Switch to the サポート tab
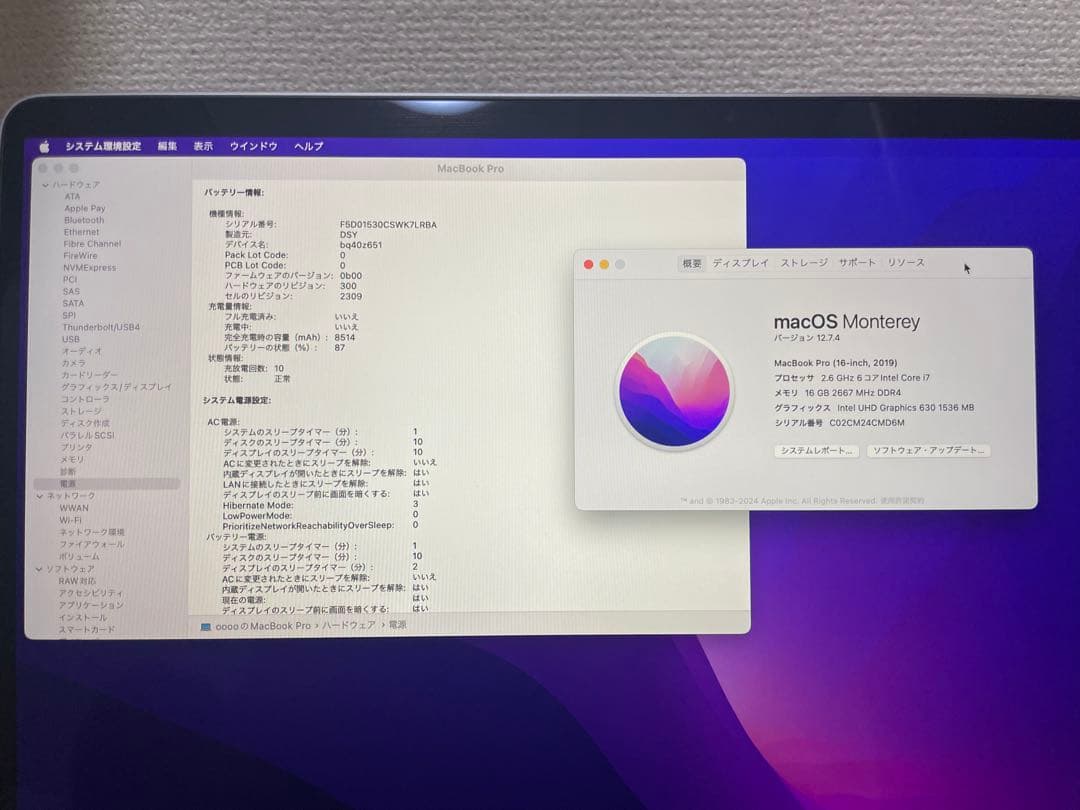 pos(857,262)
